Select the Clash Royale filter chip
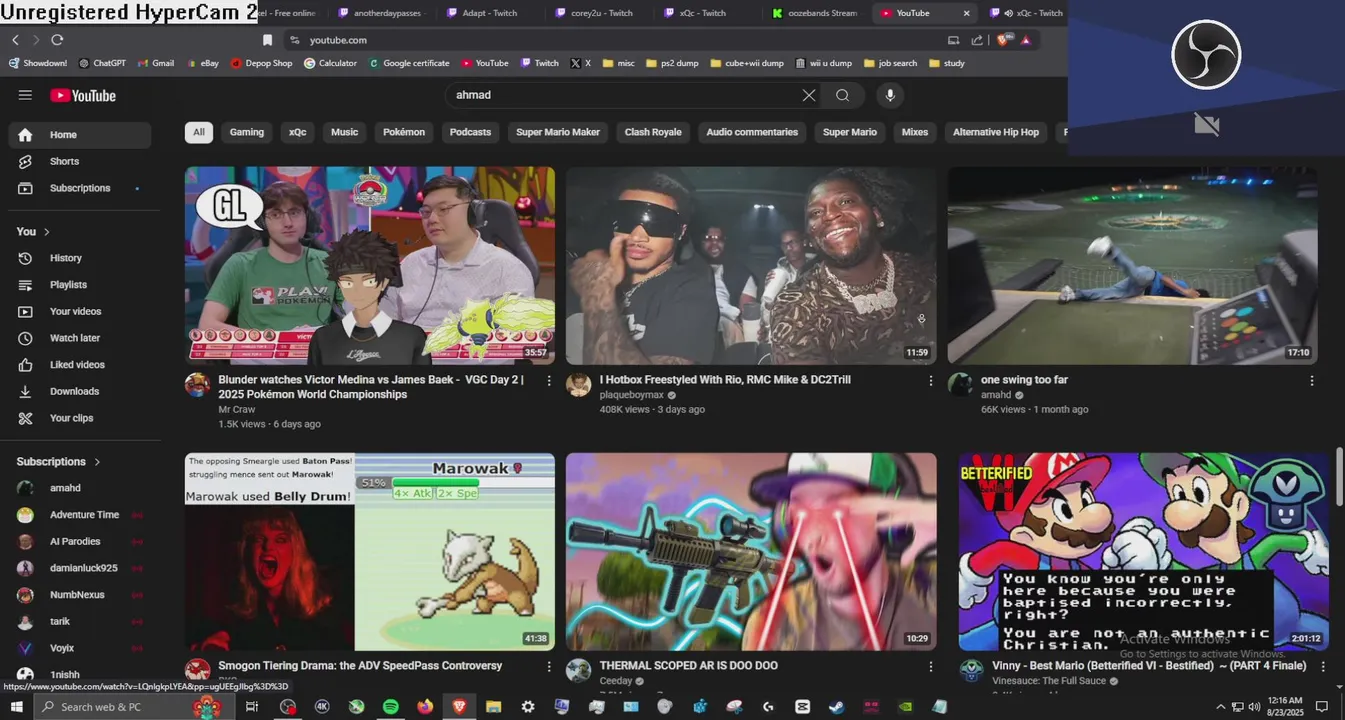This screenshot has width=1345, height=720. coord(653,132)
